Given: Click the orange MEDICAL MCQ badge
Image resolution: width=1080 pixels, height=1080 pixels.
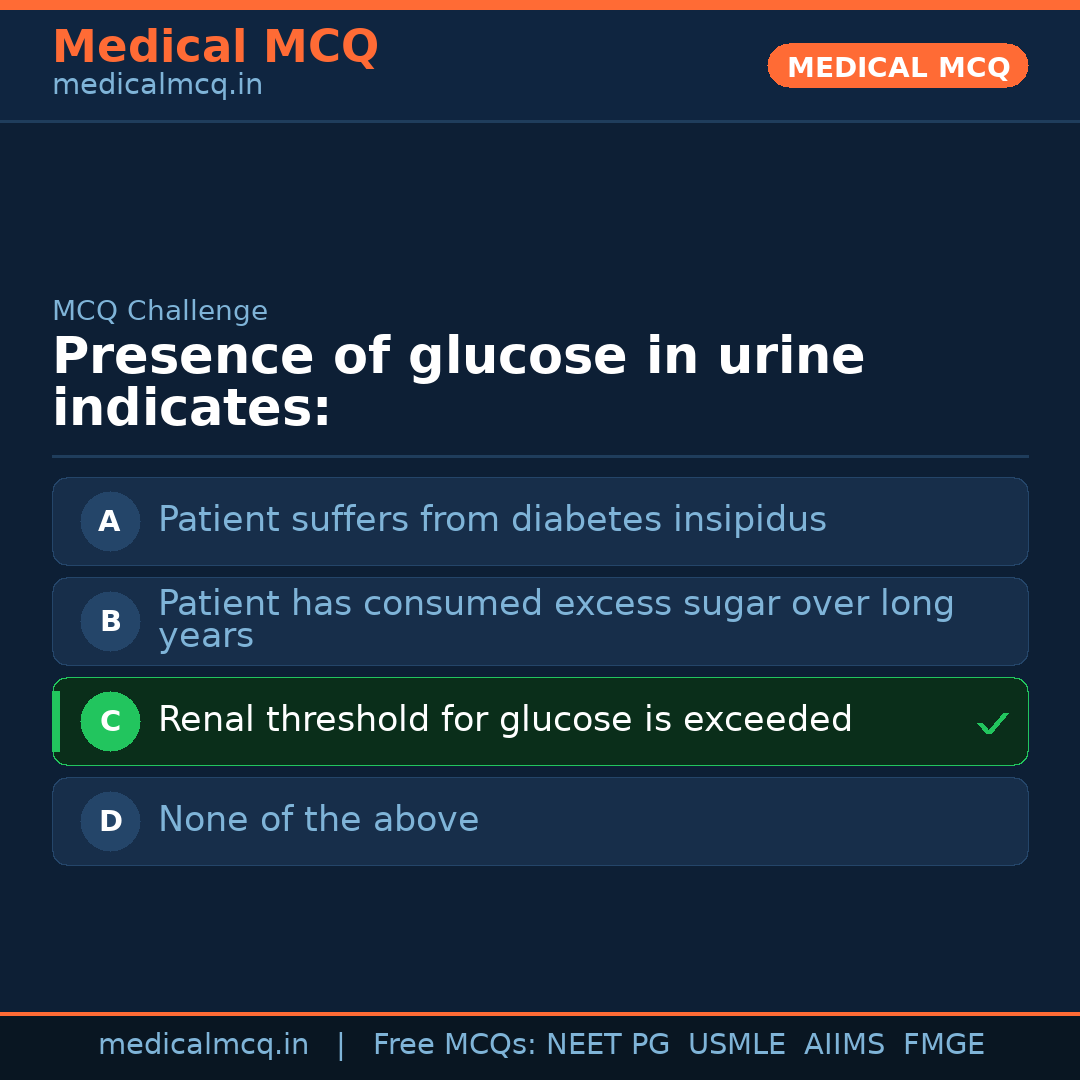Looking at the screenshot, I should pos(897,66).
